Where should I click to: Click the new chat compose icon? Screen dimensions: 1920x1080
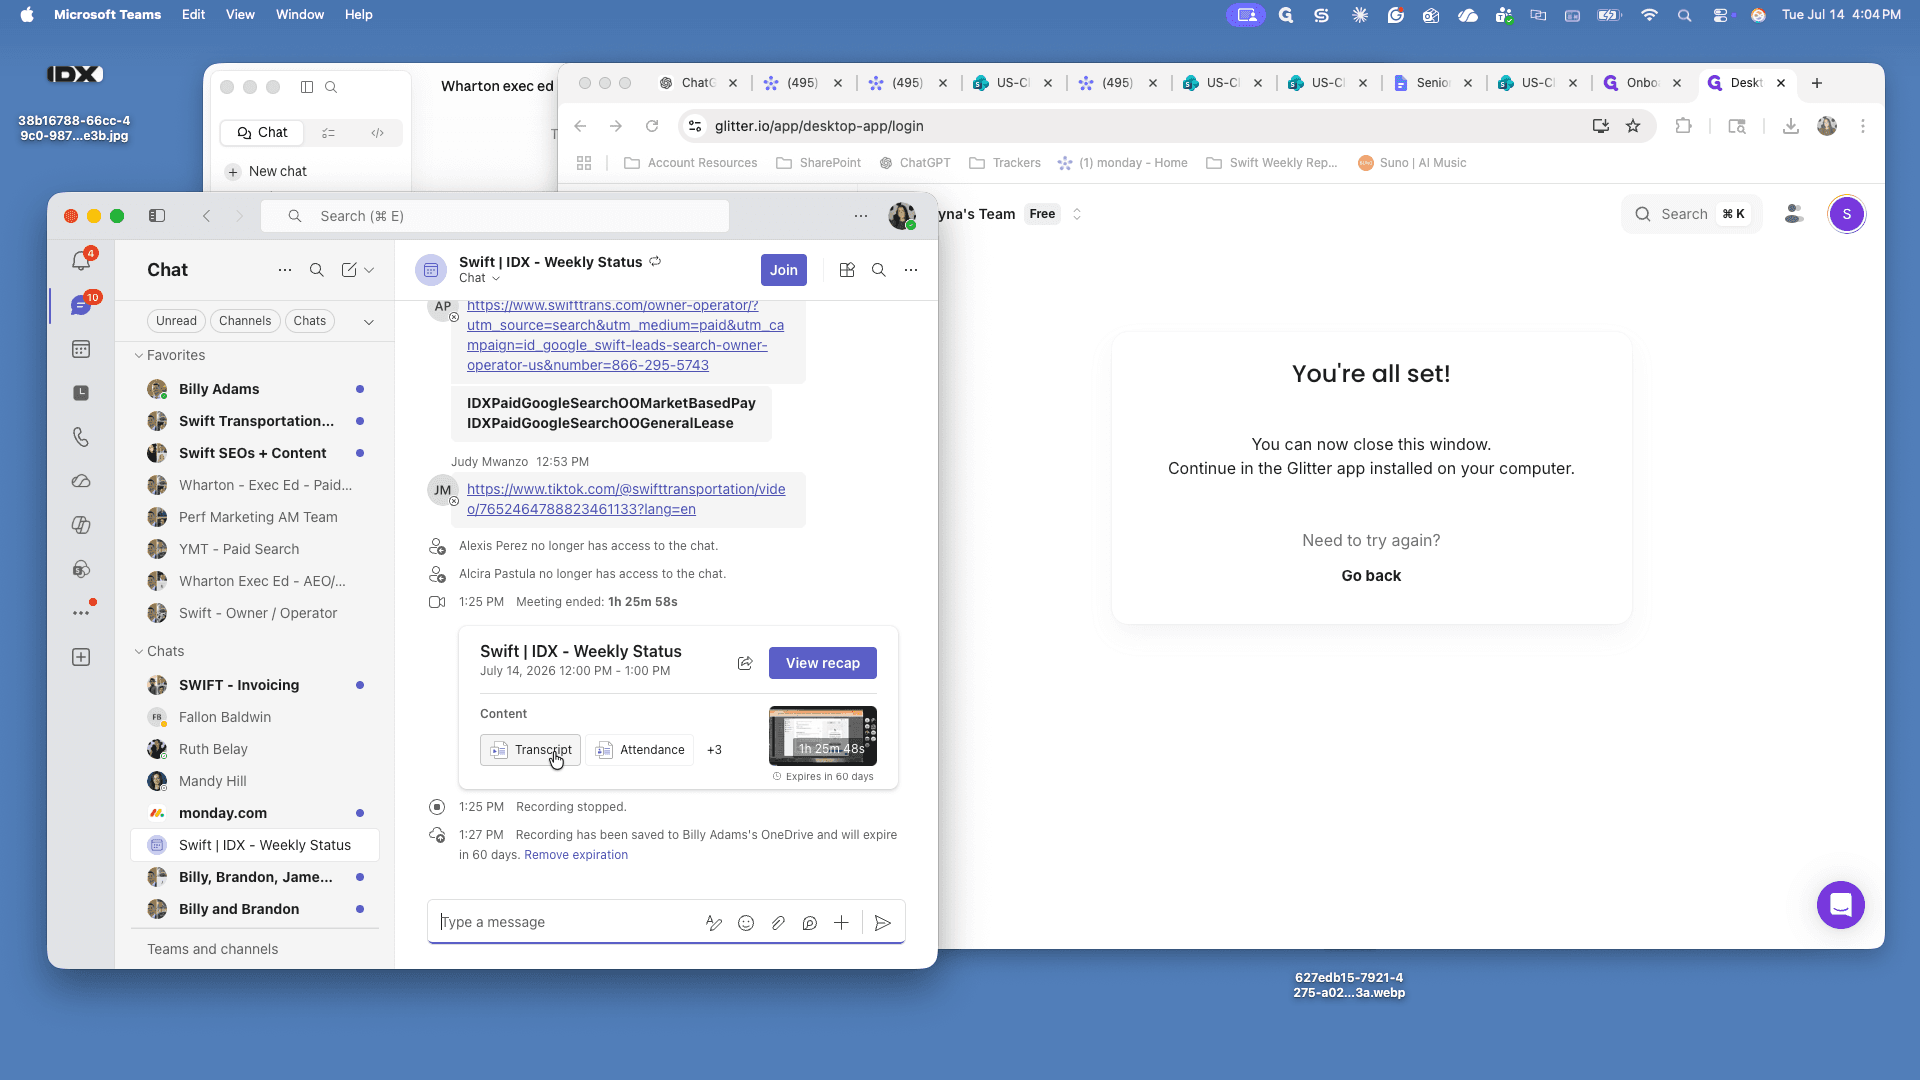(x=349, y=270)
